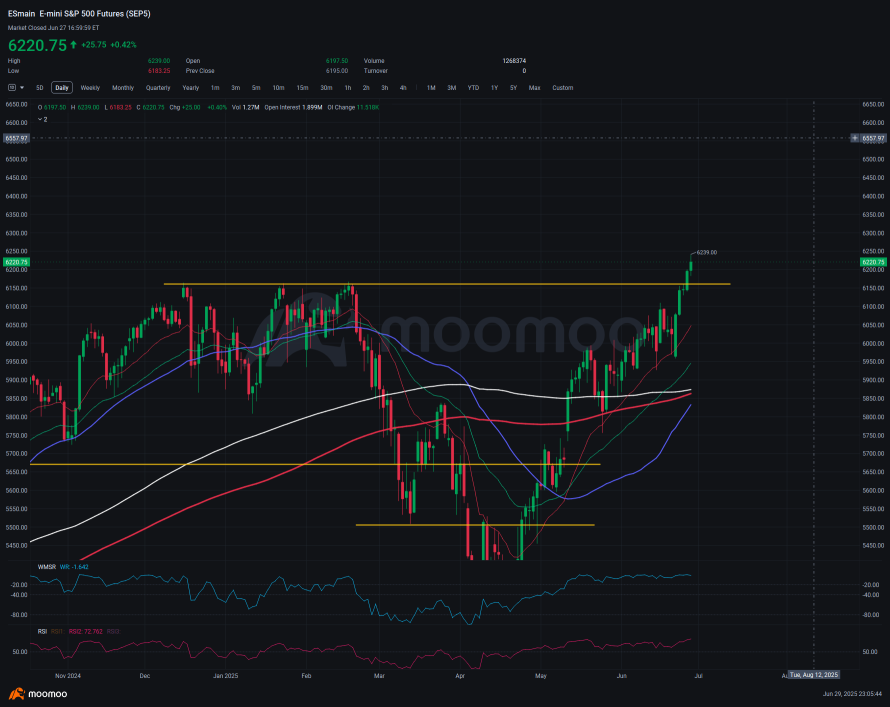Click the green 6220.75 tag on right axis
The height and width of the screenshot is (707, 890).
(x=873, y=262)
